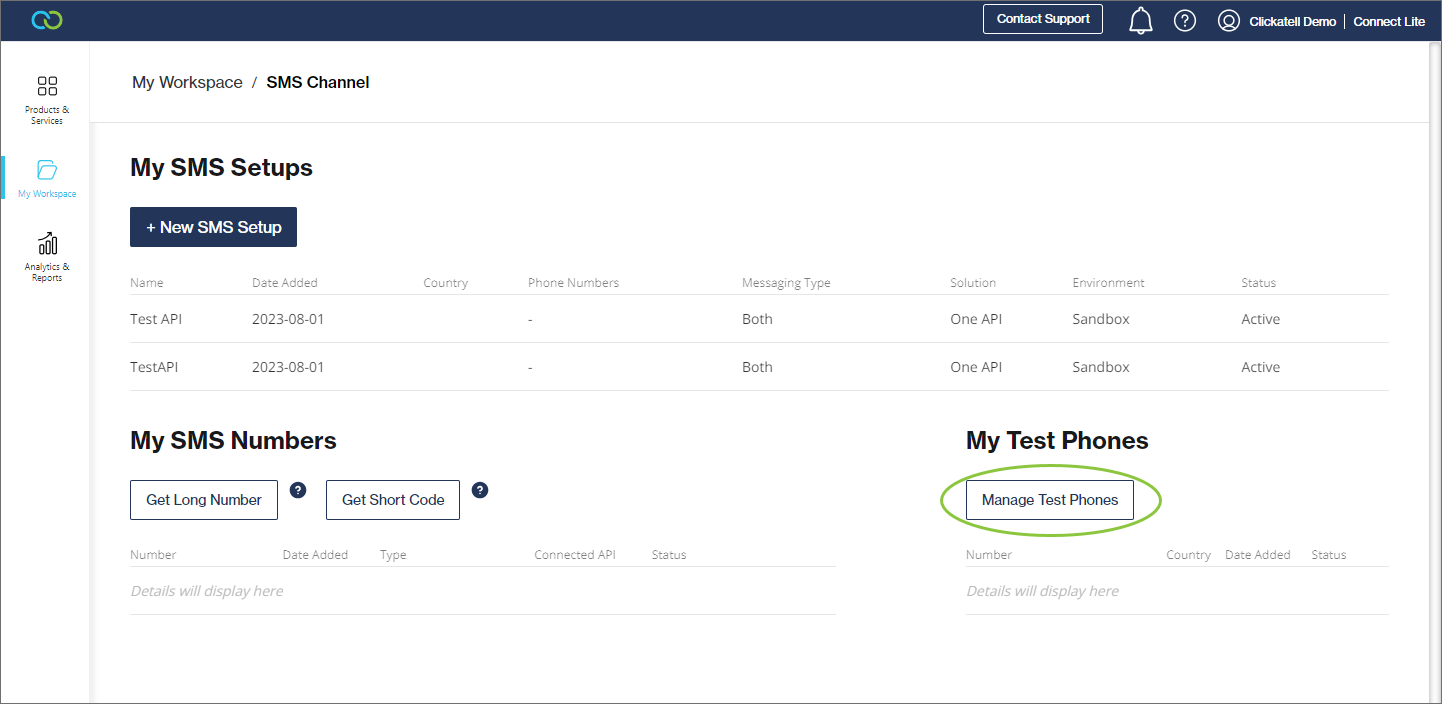
Task: Open the Test API setup row
Action: (156, 319)
